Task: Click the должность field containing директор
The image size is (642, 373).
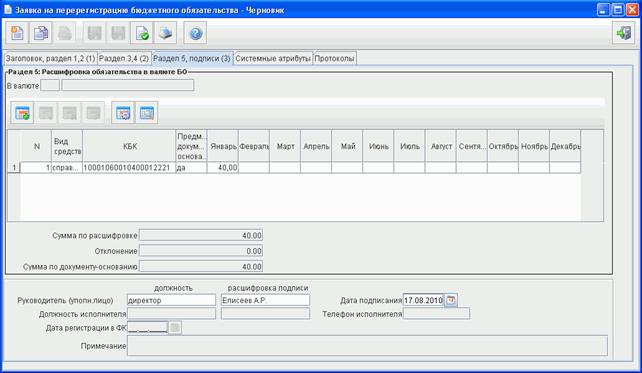Action: click(x=171, y=300)
